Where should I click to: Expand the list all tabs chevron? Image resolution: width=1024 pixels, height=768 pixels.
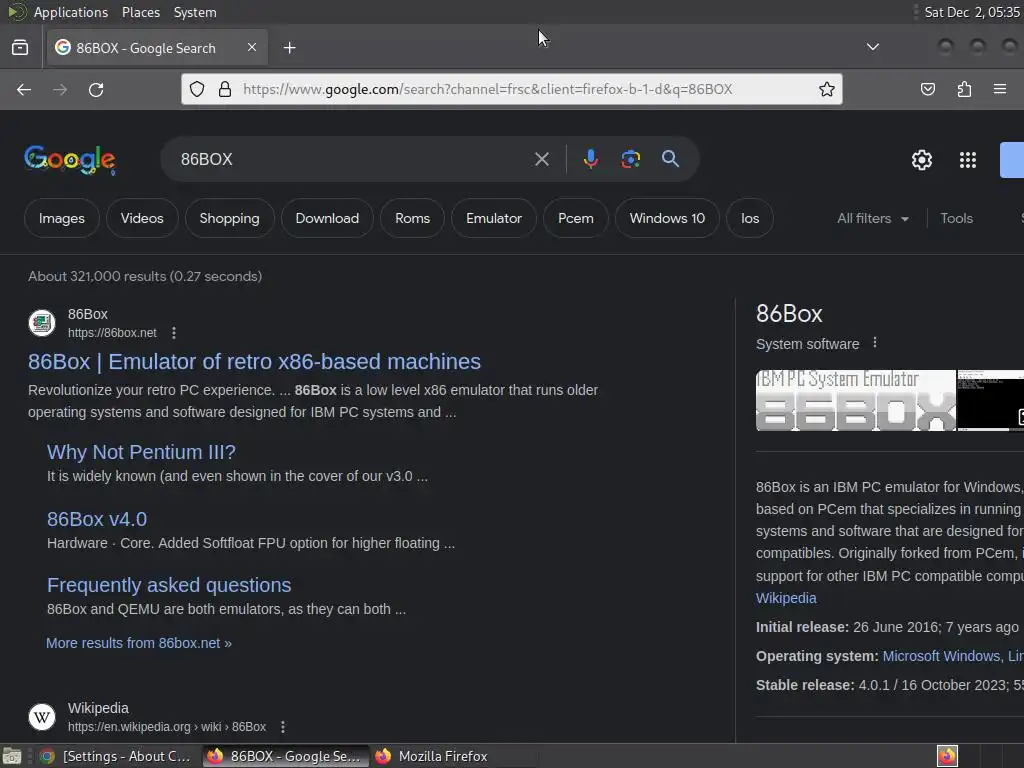[872, 47]
